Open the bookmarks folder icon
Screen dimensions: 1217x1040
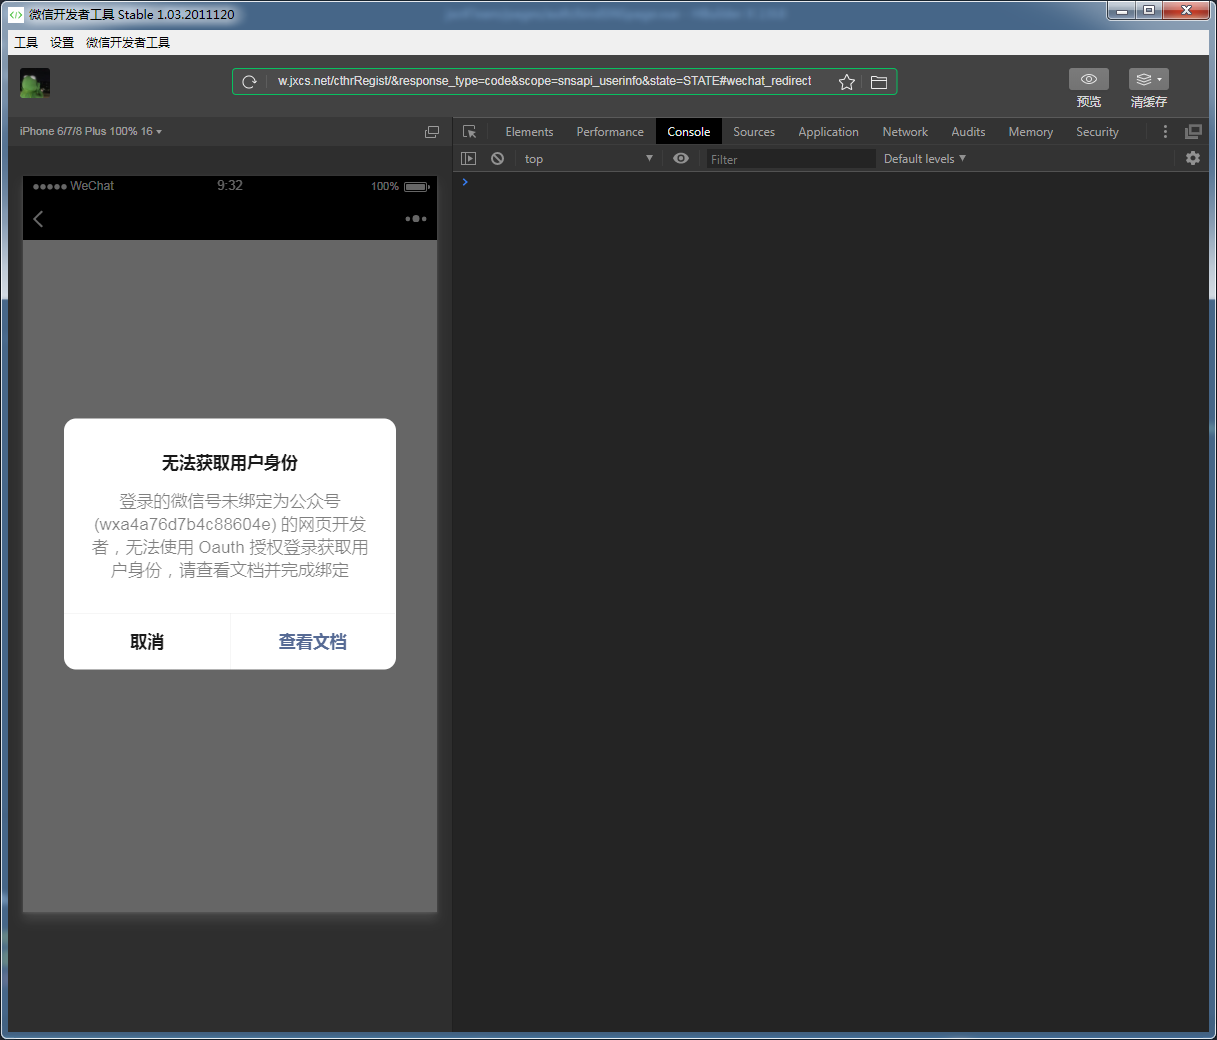point(879,82)
